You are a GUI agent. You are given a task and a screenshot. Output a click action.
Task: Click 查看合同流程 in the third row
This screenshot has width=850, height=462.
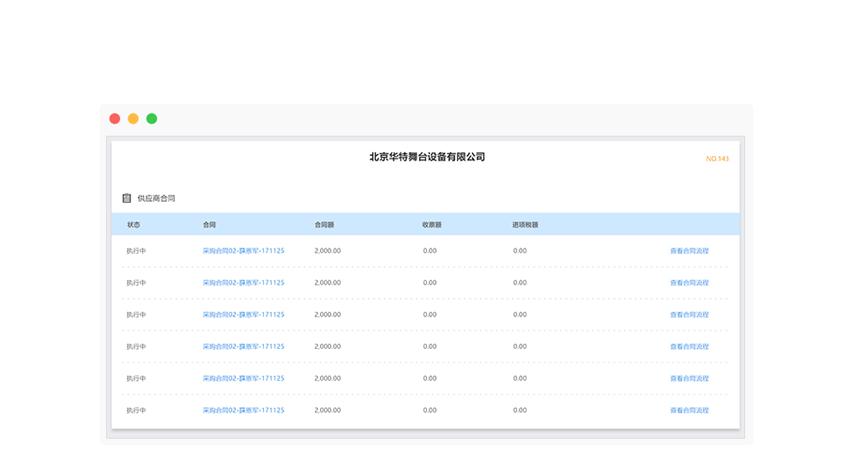pos(689,315)
